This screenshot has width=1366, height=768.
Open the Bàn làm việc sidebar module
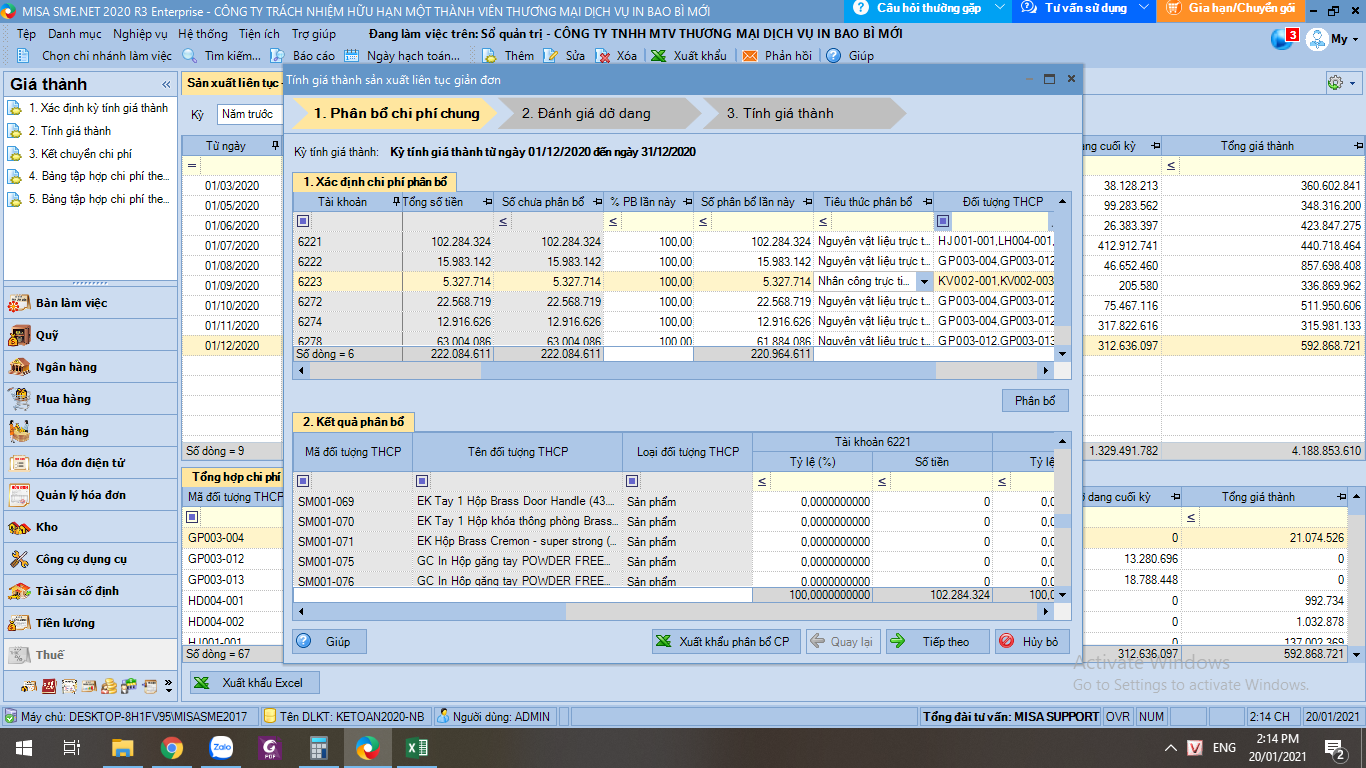coord(90,303)
